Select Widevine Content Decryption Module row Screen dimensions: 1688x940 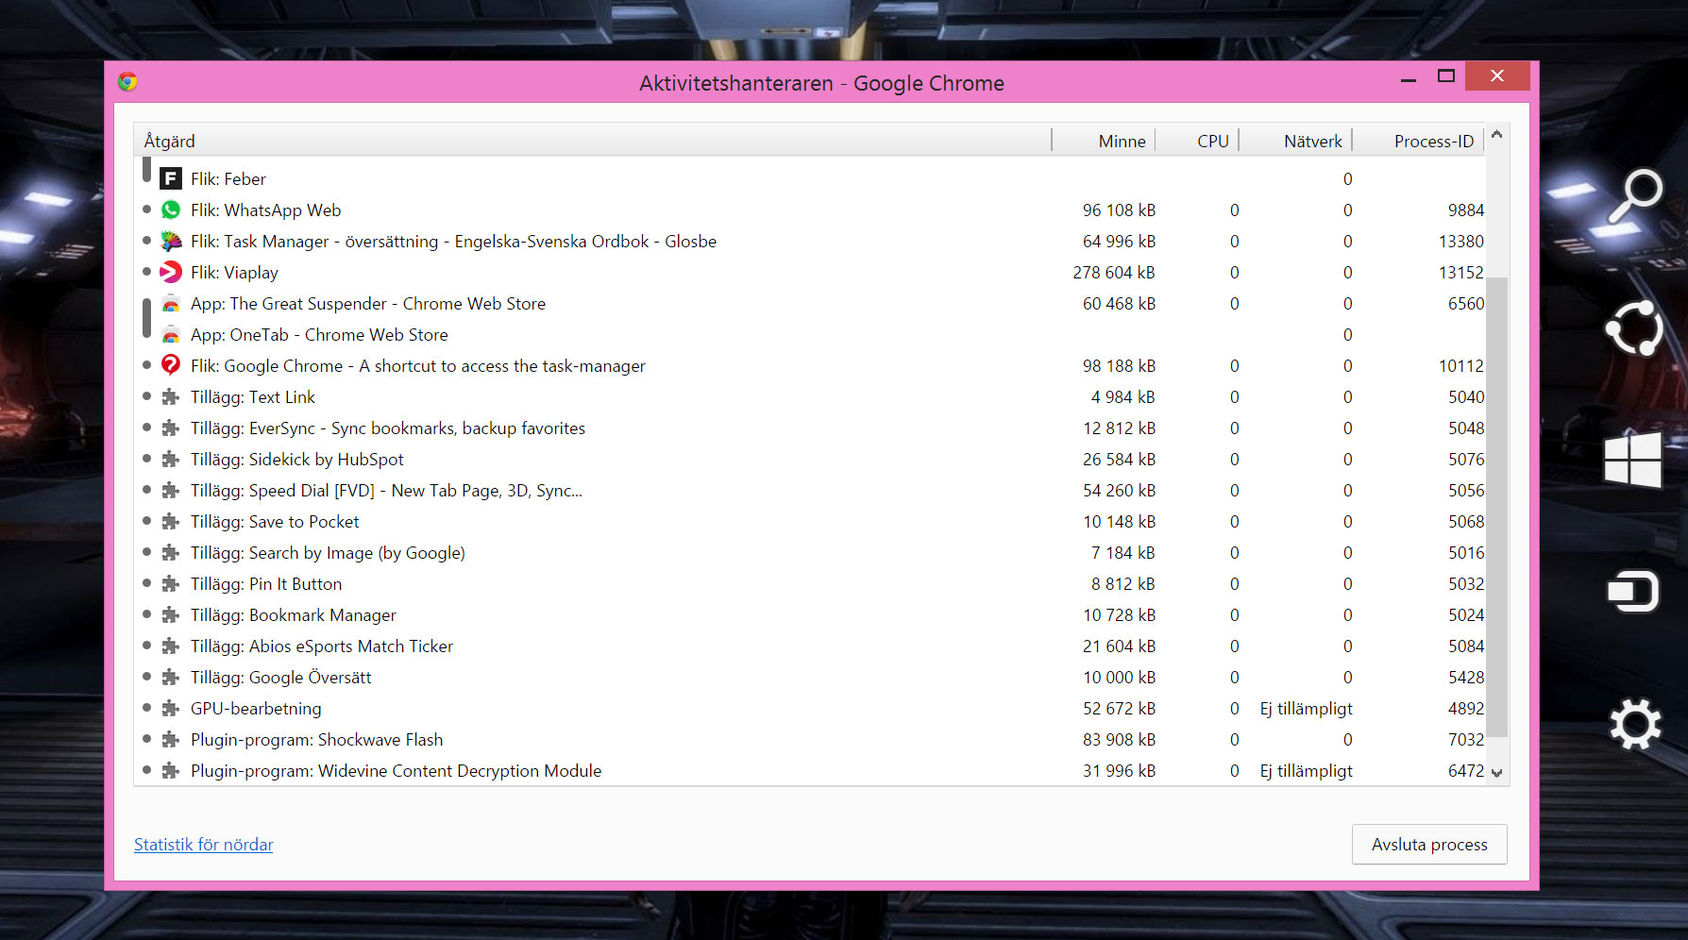pyautogui.click(x=810, y=770)
